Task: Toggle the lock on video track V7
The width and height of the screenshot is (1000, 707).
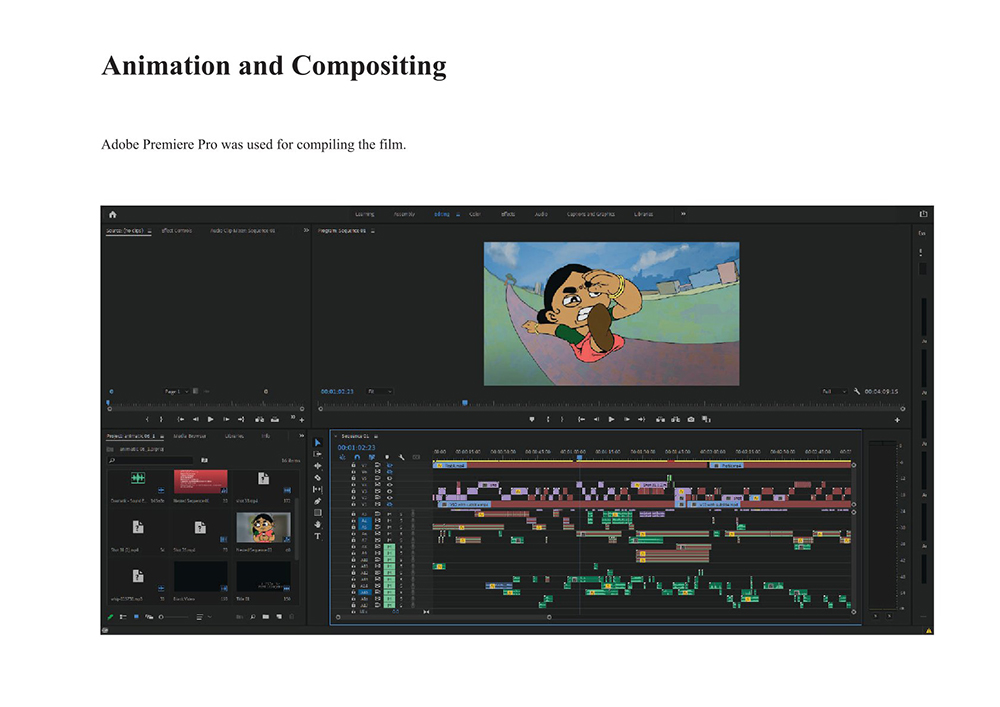Action: (x=353, y=465)
